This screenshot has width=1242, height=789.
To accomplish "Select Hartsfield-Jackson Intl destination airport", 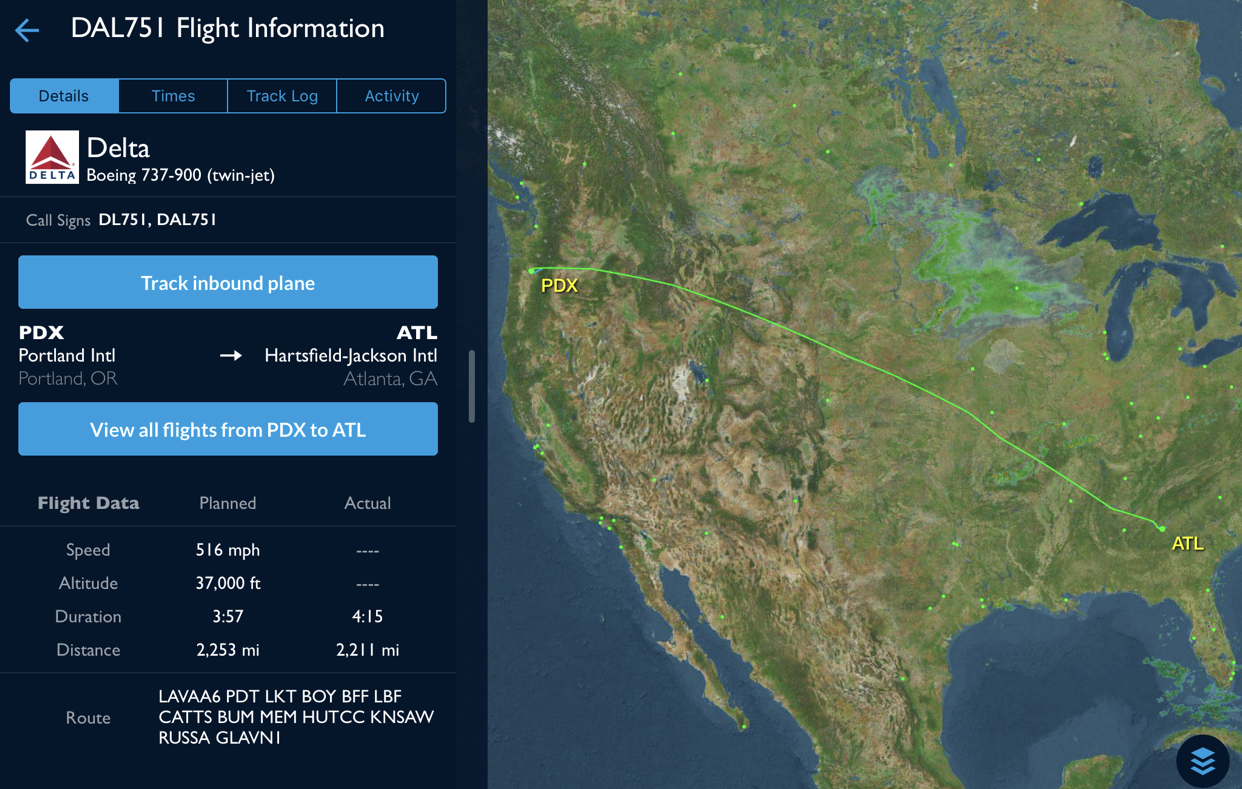I will 350,356.
